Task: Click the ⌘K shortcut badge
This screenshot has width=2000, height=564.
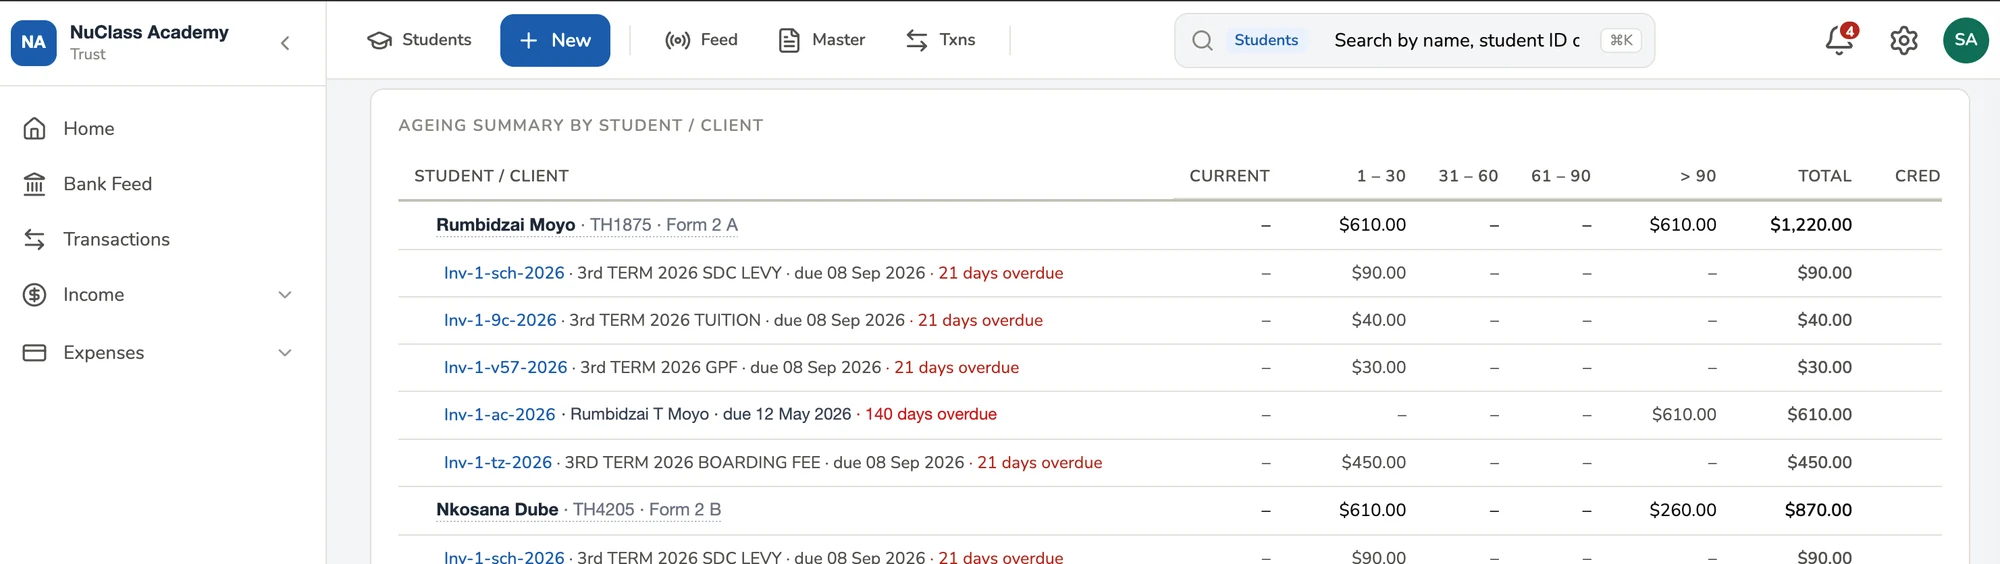Action: point(1621,40)
